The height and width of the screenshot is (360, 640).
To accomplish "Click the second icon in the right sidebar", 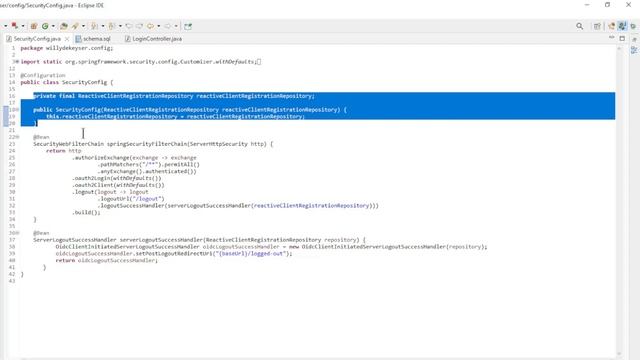I will click(x=634, y=50).
